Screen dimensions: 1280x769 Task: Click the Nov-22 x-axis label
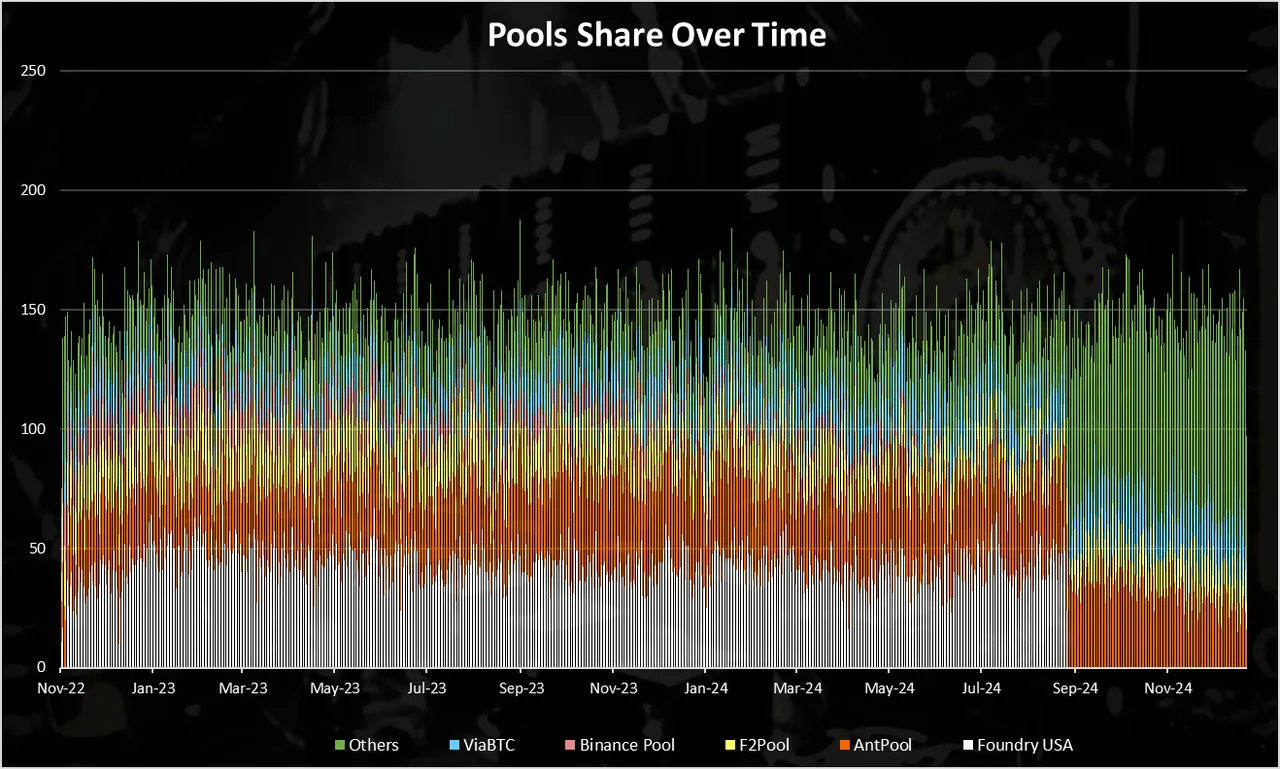(62, 689)
